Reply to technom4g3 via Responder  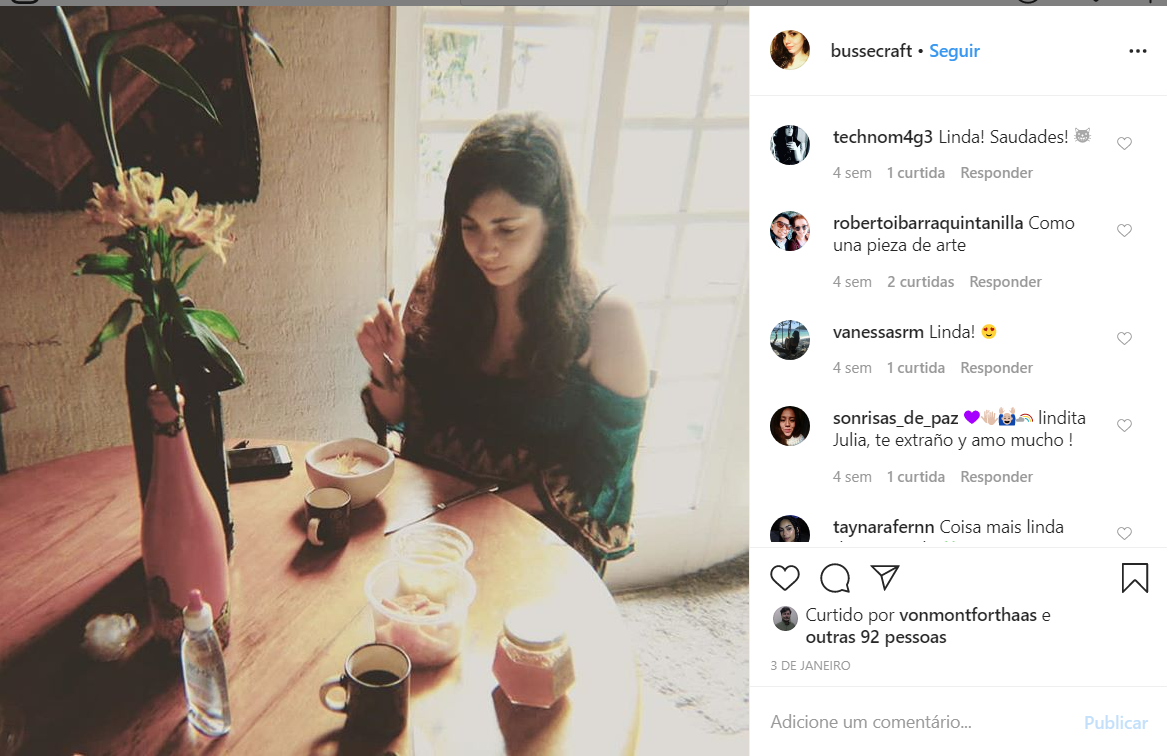coord(996,173)
